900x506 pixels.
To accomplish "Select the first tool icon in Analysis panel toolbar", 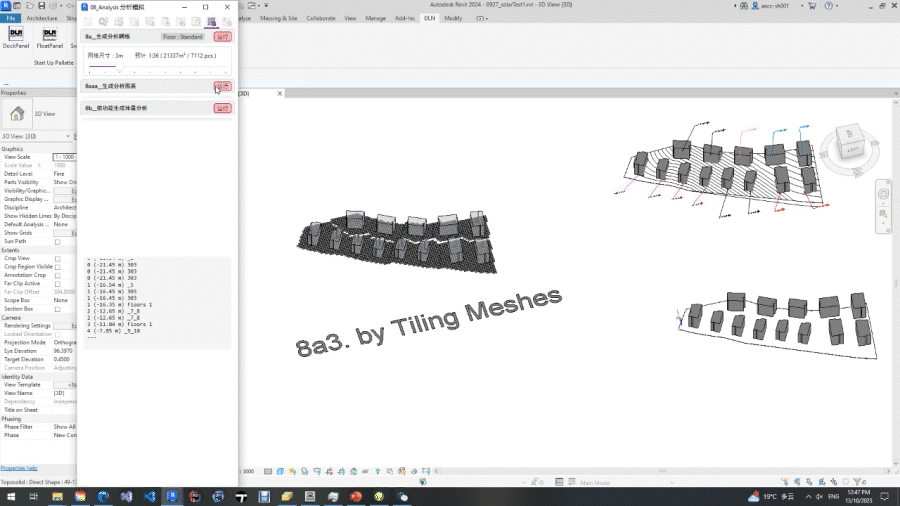I will [88, 22].
